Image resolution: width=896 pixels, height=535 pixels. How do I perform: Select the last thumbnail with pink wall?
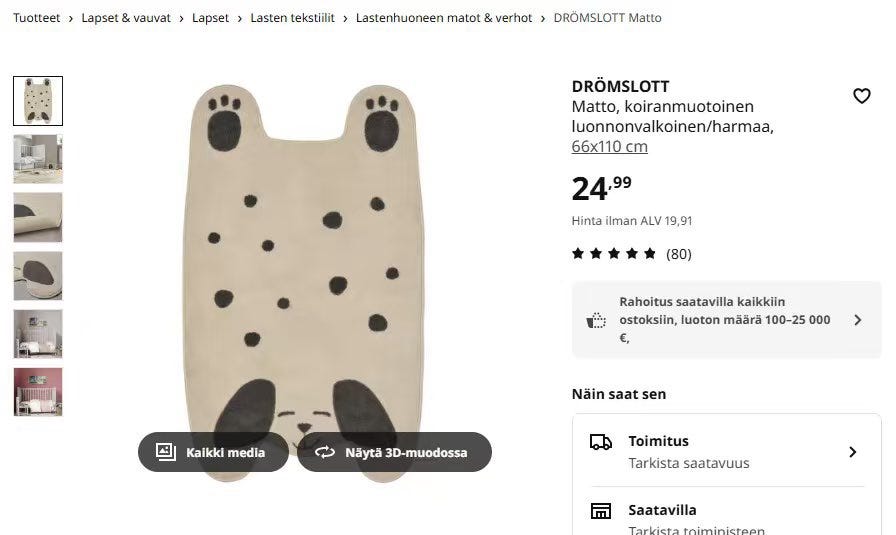pyautogui.click(x=38, y=392)
